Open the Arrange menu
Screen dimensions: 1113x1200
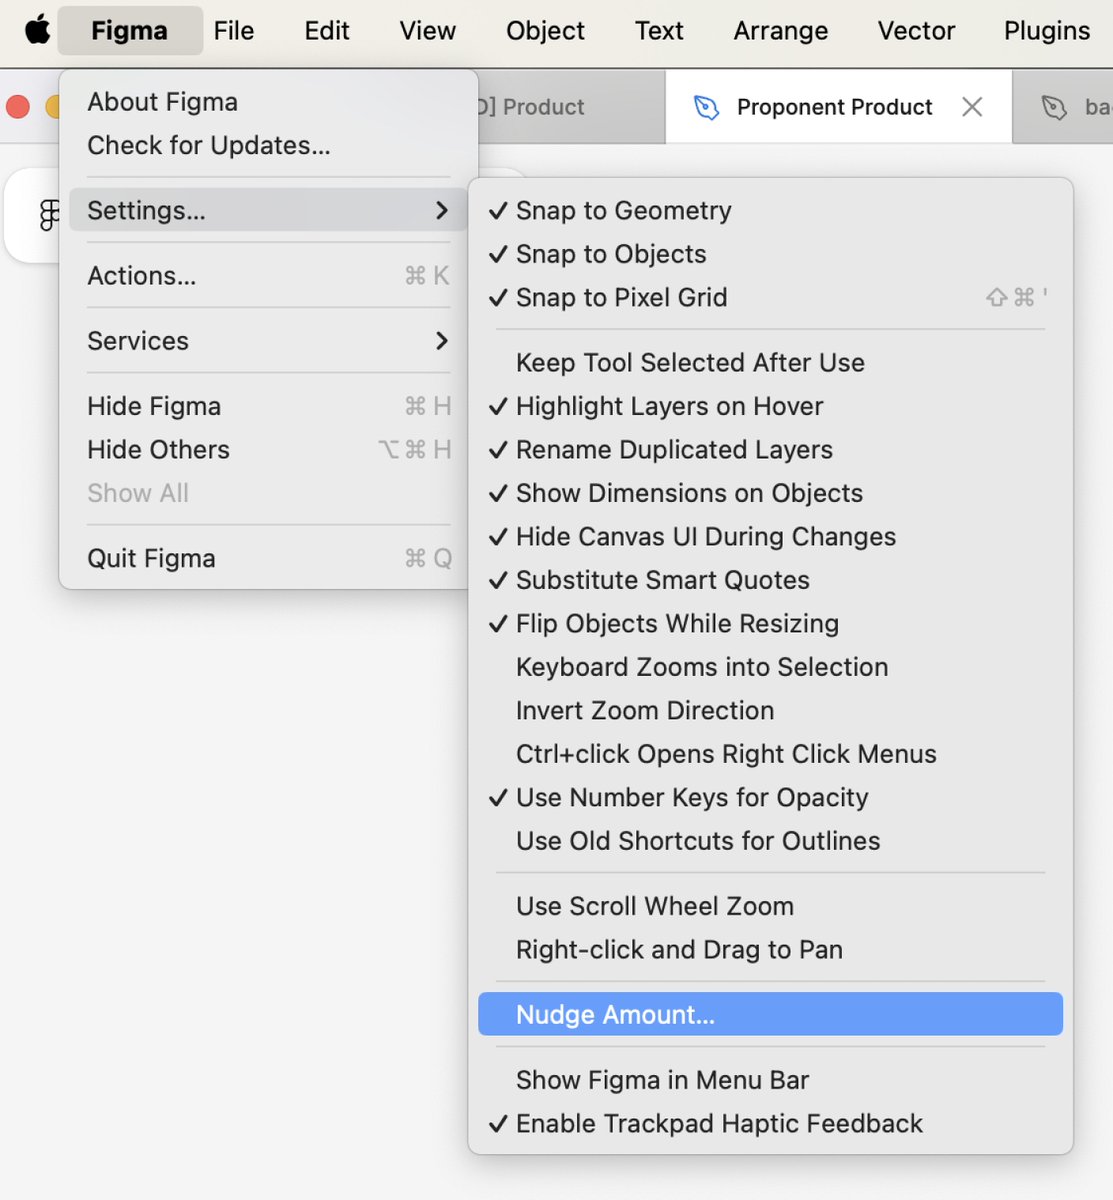click(781, 31)
